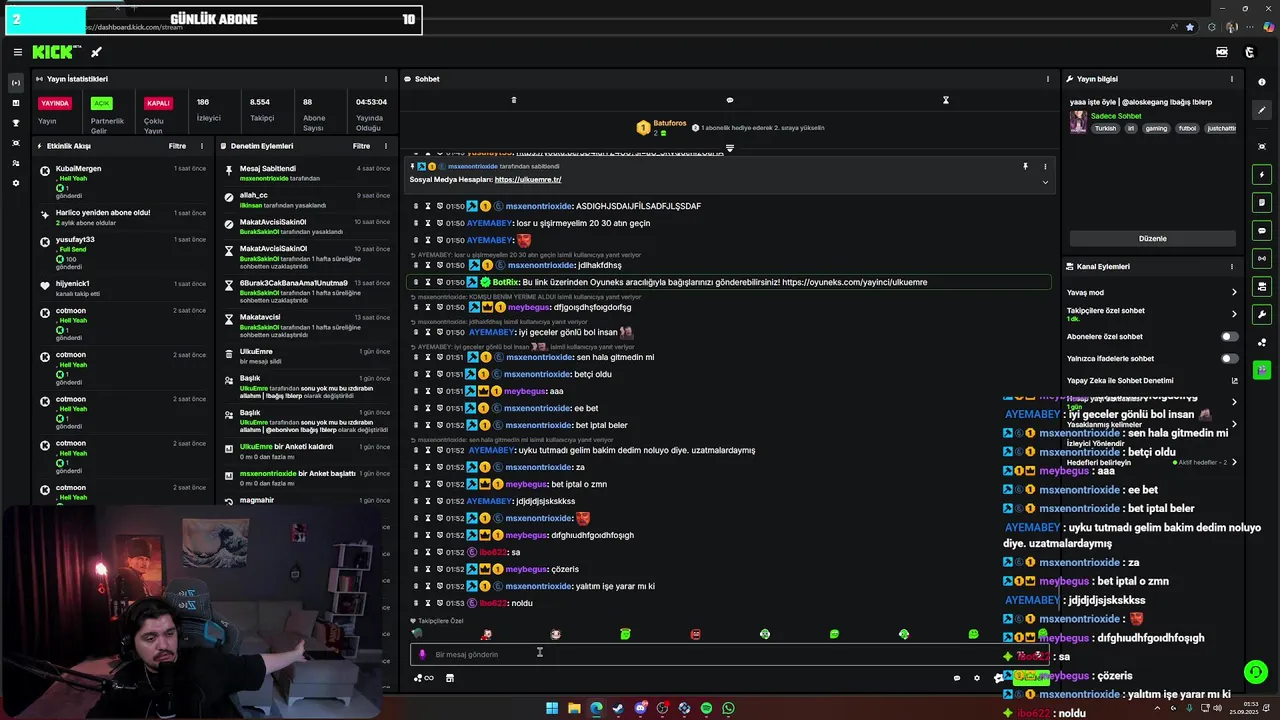Click the hourglass icon at top of chat
The image size is (1280, 720).
(x=945, y=100)
